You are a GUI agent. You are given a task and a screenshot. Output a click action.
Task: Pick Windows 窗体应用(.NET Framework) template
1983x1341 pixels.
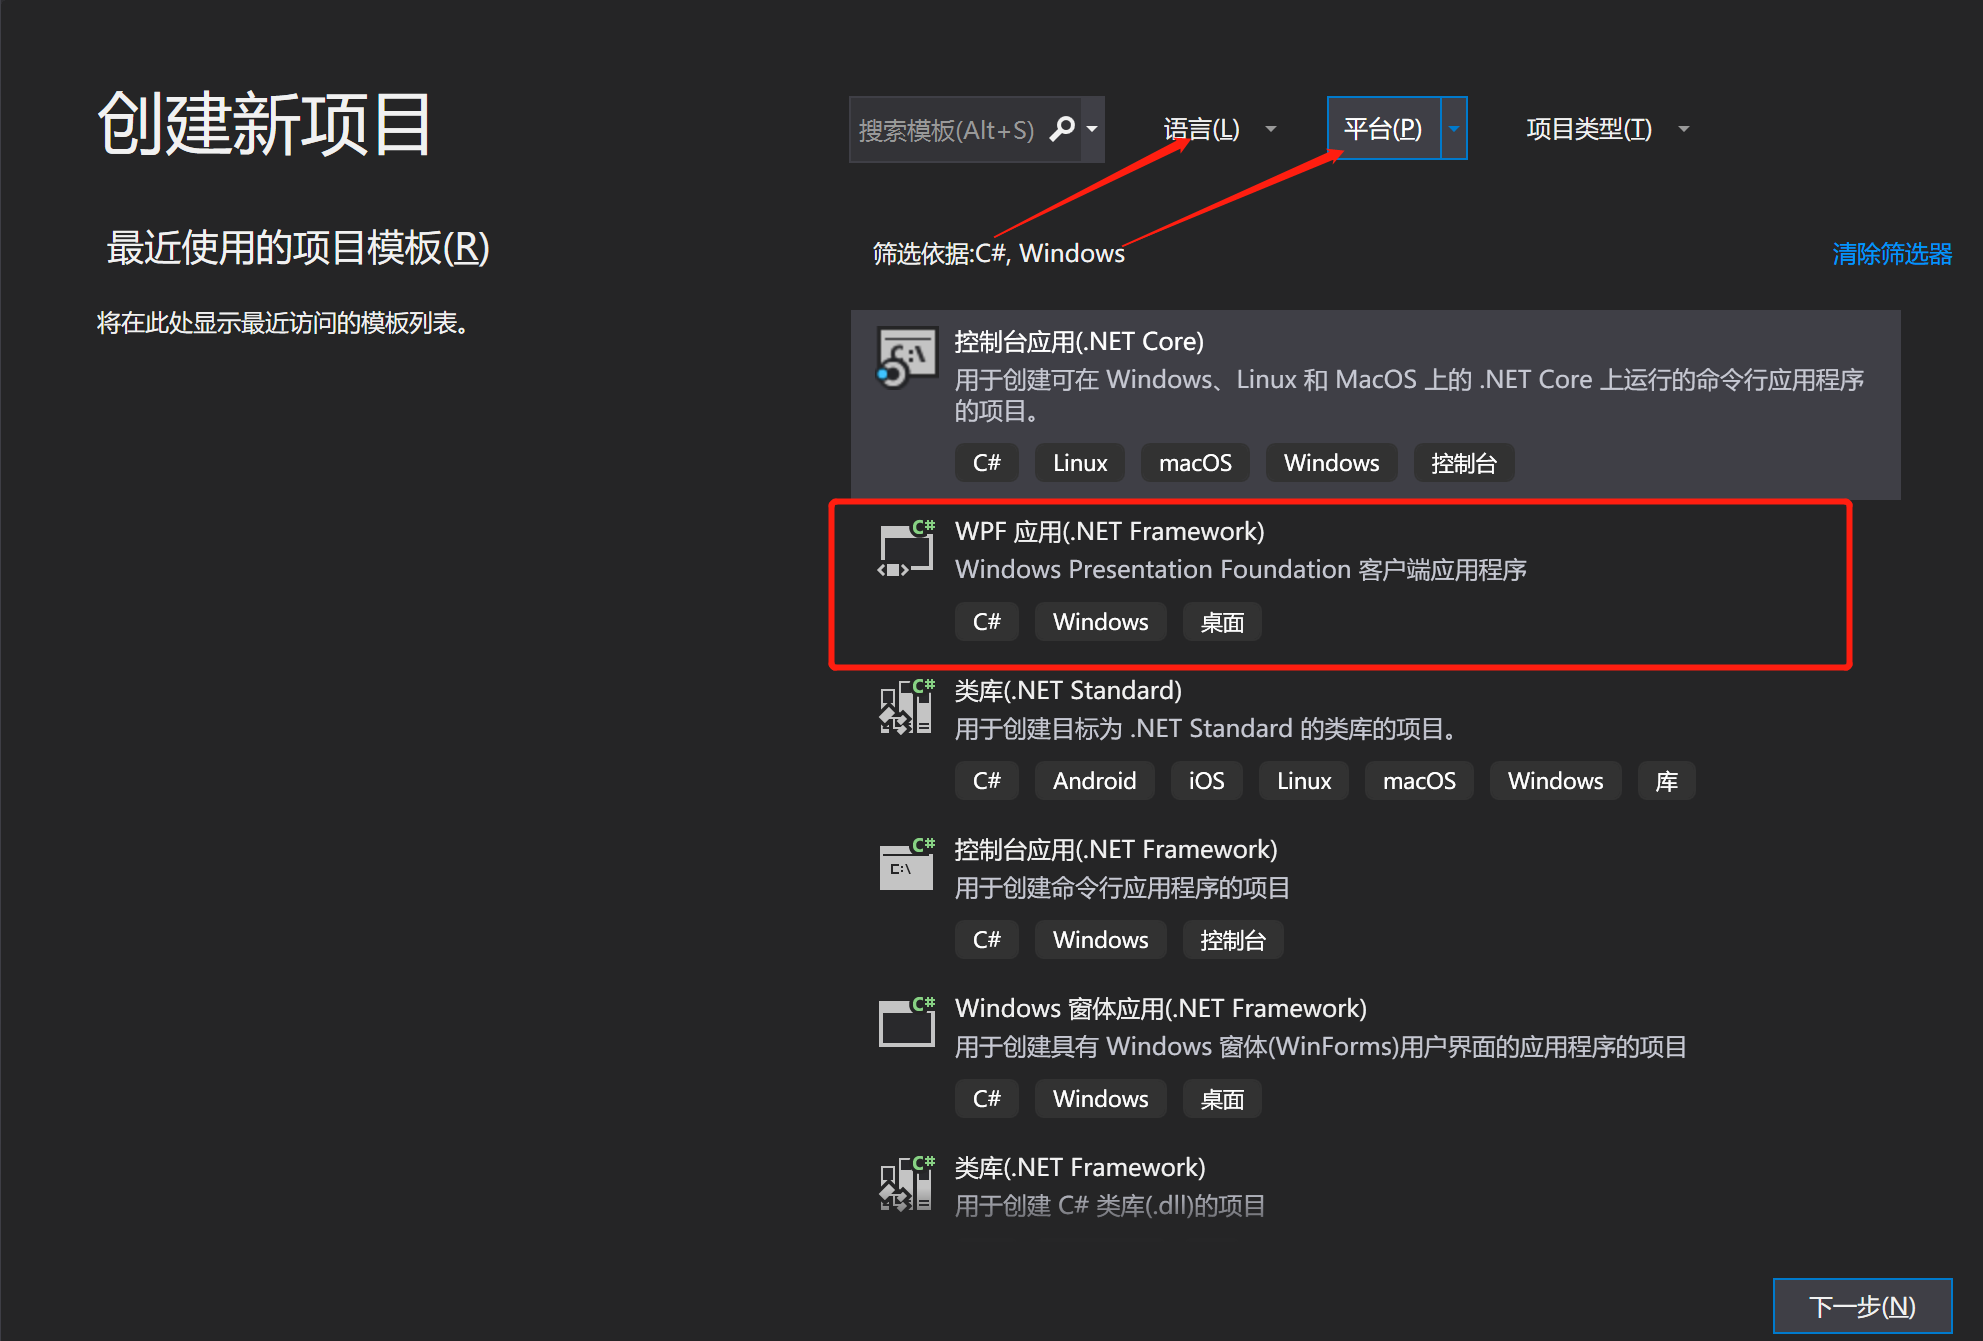[1160, 1009]
